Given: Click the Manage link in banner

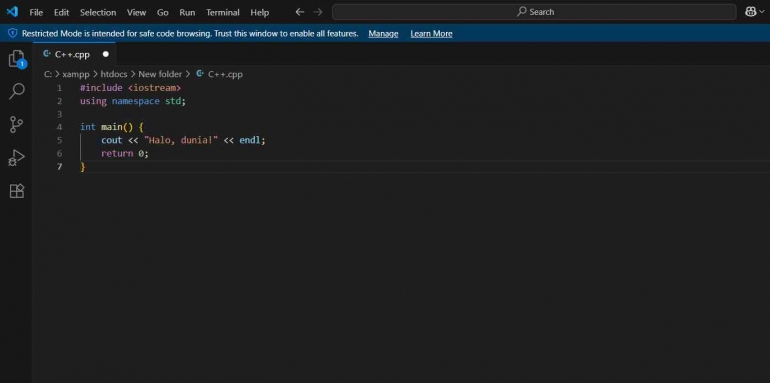Looking at the screenshot, I should (383, 33).
